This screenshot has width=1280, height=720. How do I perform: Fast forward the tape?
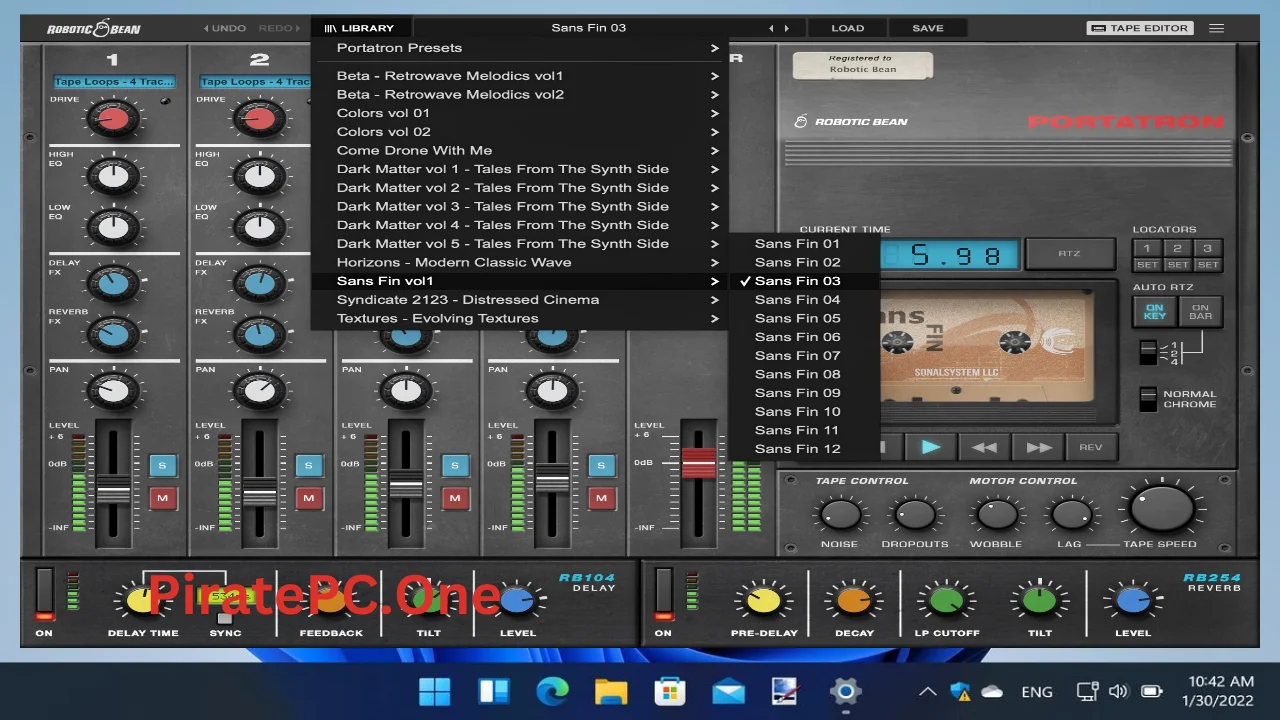point(1038,447)
